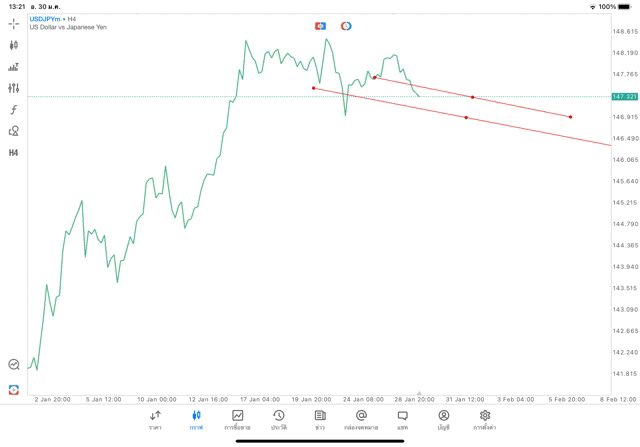Tap the red-blue rectangular icon above chart
This screenshot has height=447, width=640.
[320, 25]
